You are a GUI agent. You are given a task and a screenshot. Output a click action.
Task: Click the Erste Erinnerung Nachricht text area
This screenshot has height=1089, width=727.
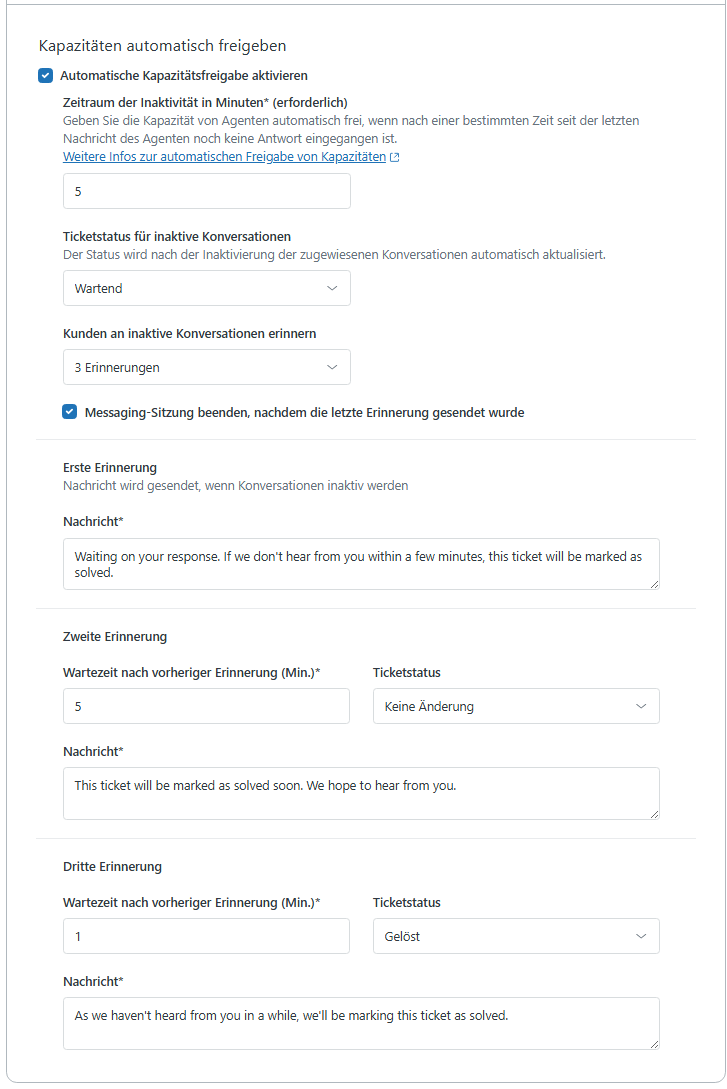tap(360, 564)
